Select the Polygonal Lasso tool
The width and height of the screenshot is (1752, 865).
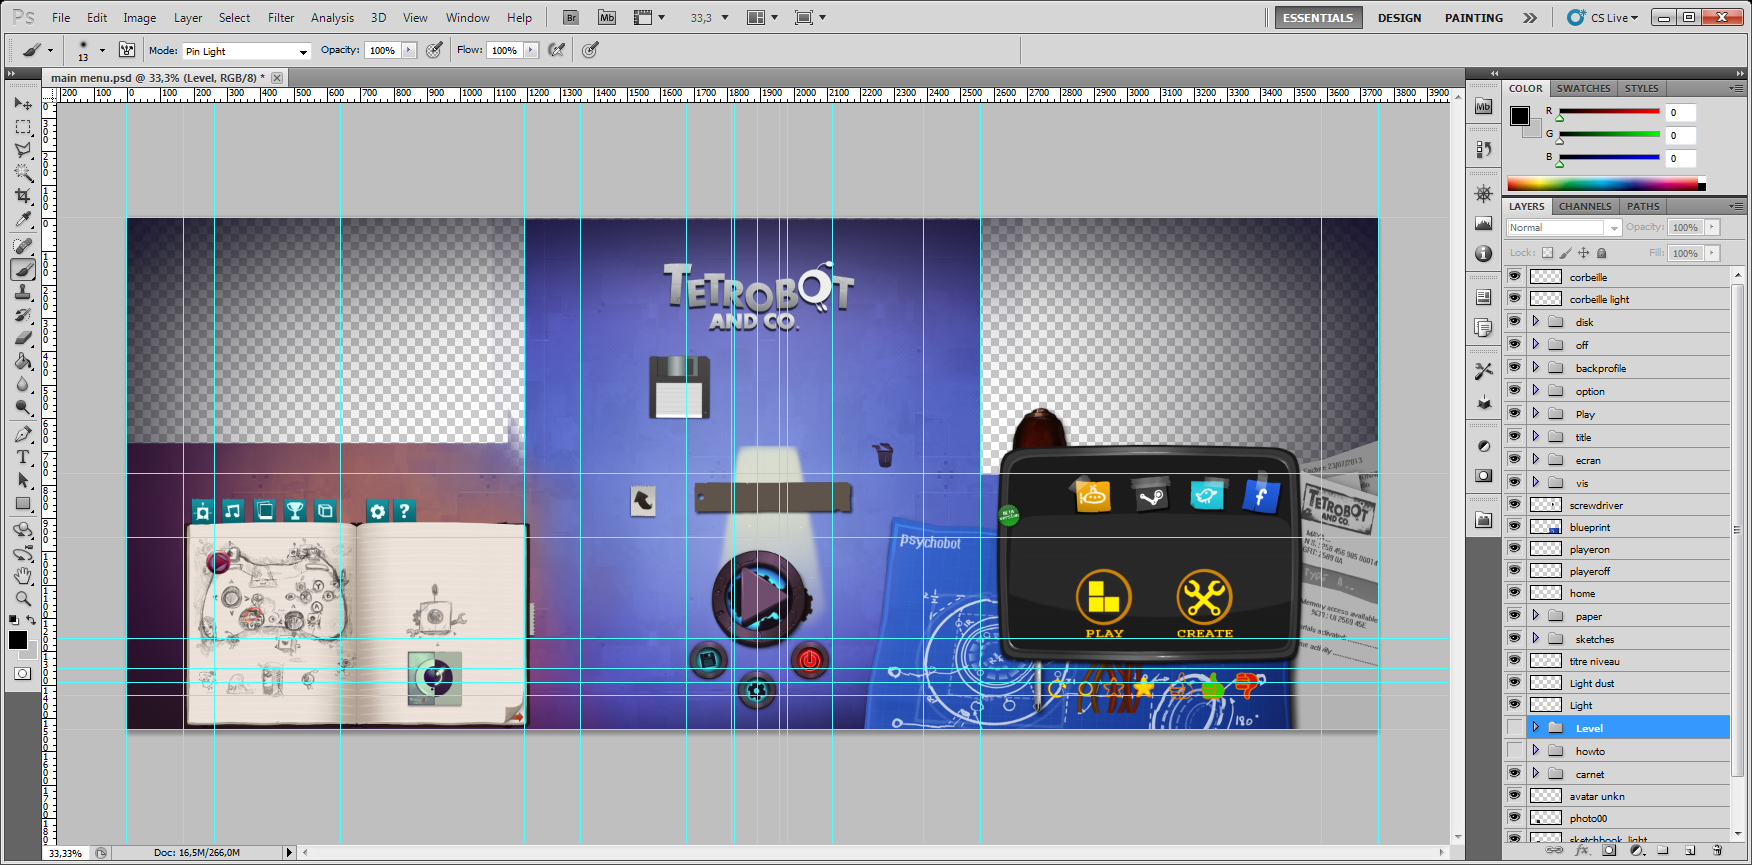23,150
